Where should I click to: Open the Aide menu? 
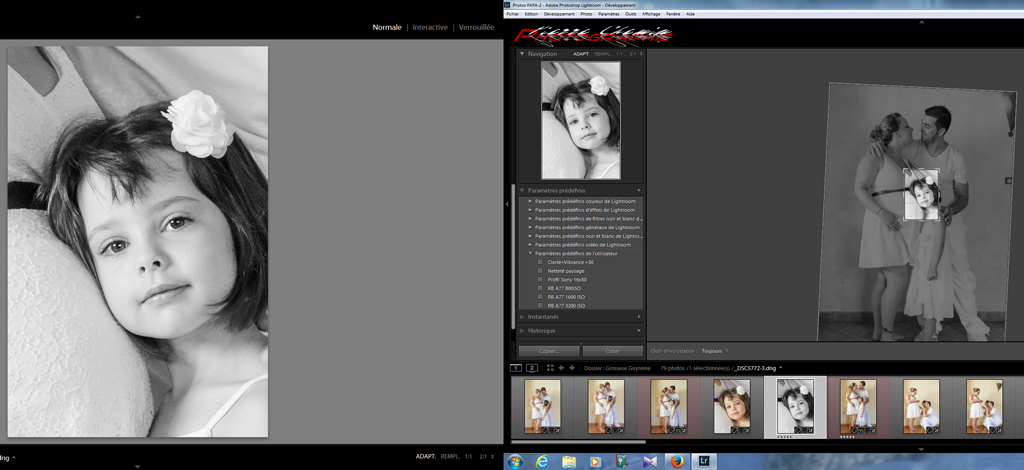690,14
